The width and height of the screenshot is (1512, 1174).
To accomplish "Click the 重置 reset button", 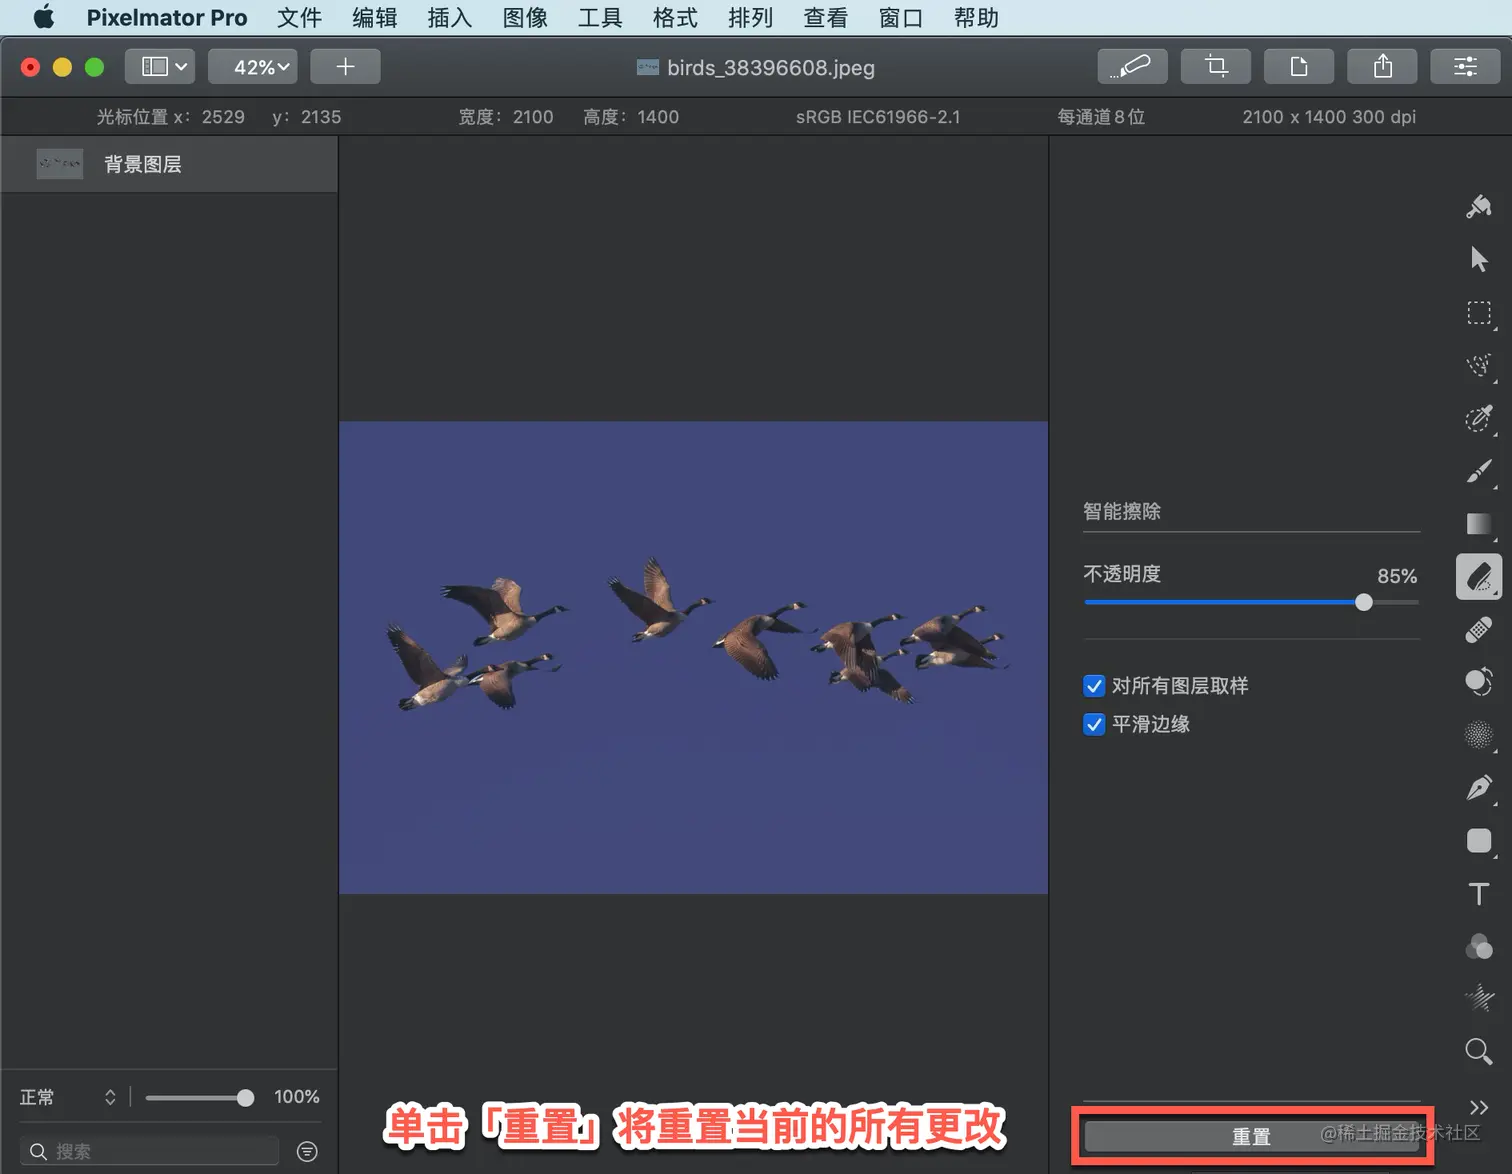I will (x=1252, y=1136).
